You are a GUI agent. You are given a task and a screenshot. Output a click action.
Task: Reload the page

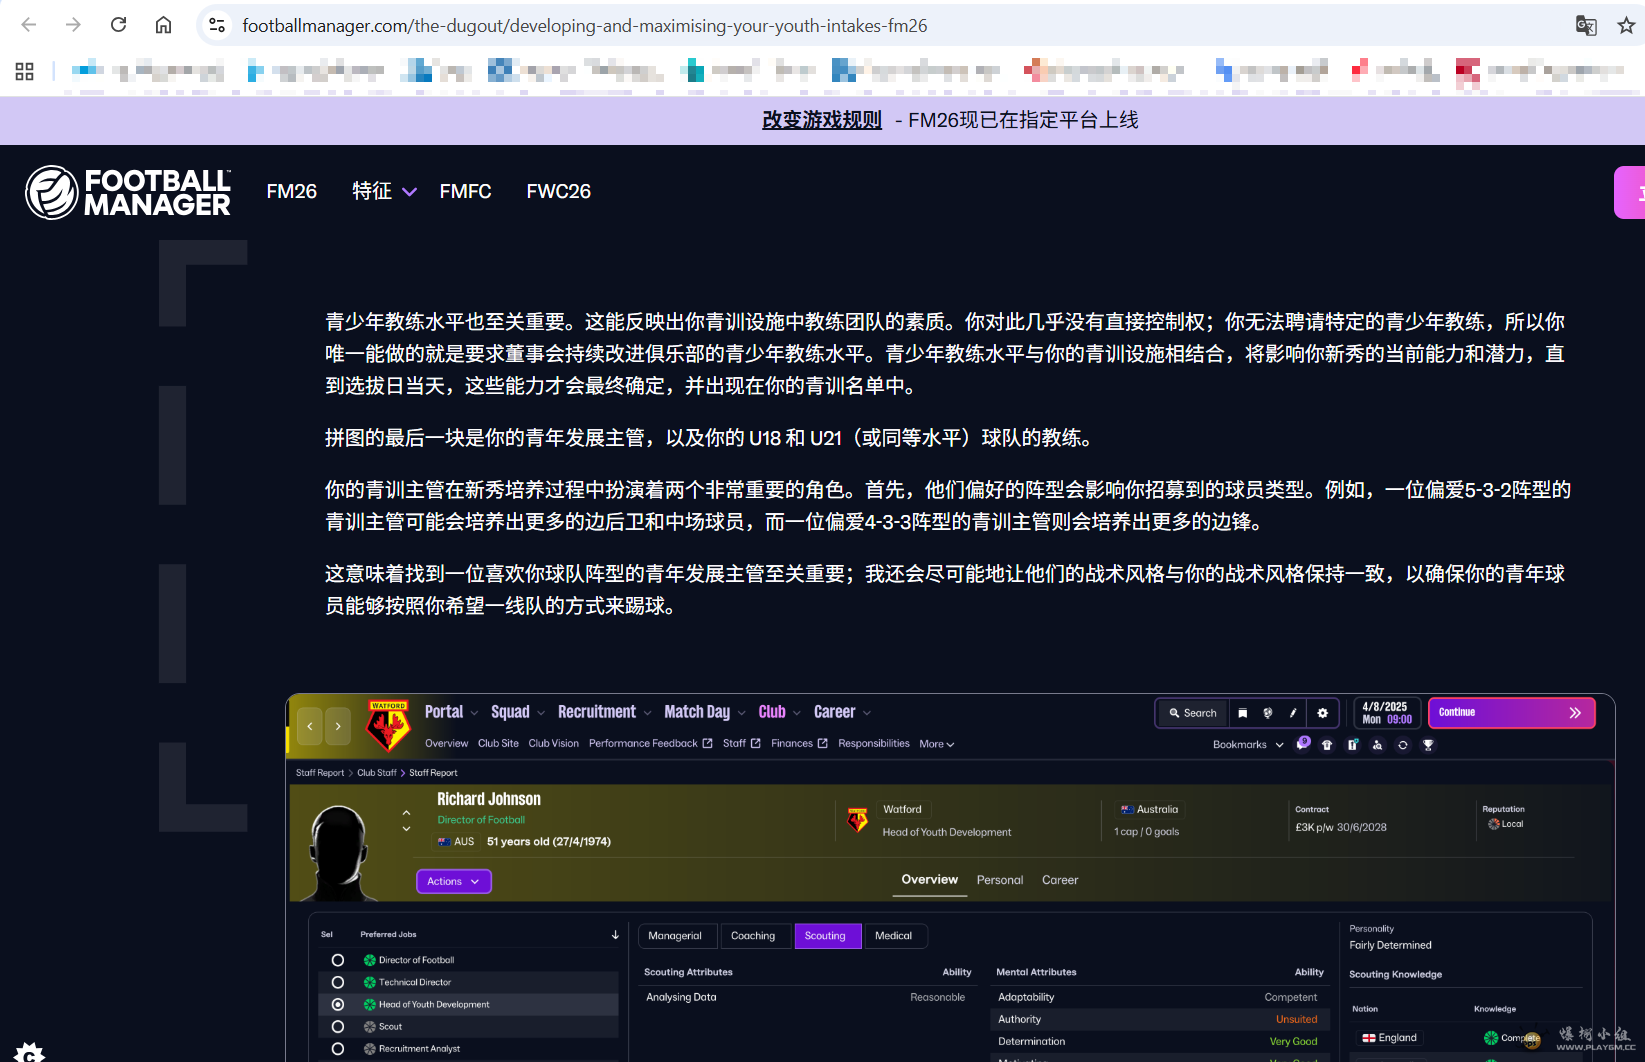[x=118, y=25]
